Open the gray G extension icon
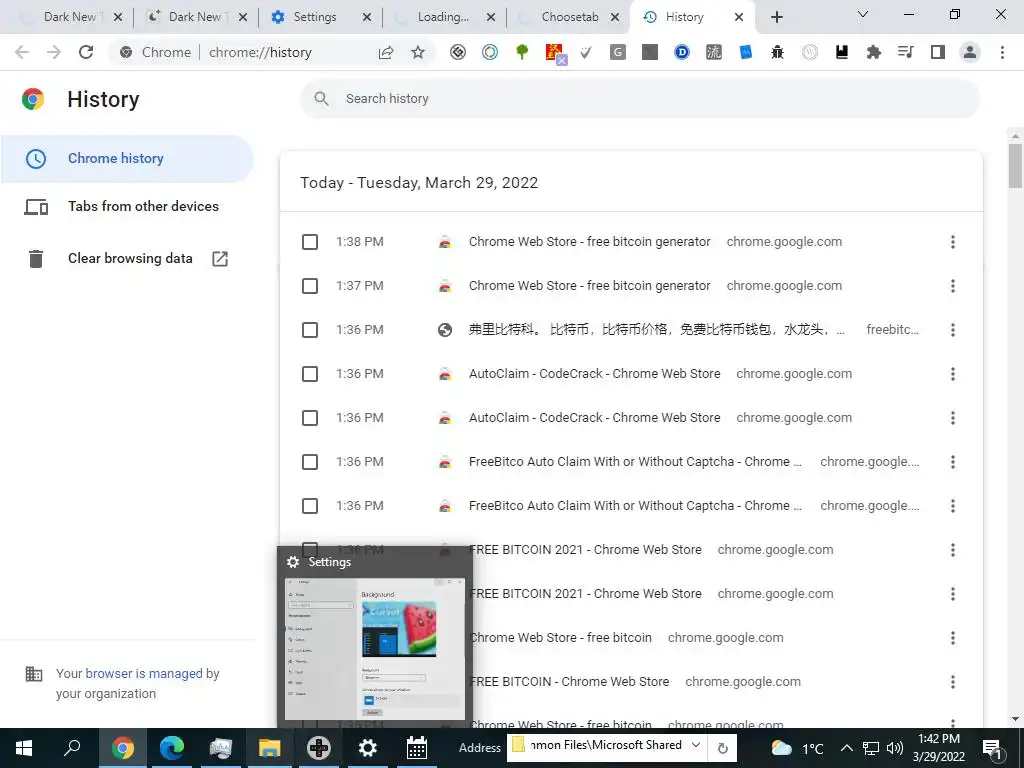Image resolution: width=1024 pixels, height=768 pixels. (x=618, y=52)
